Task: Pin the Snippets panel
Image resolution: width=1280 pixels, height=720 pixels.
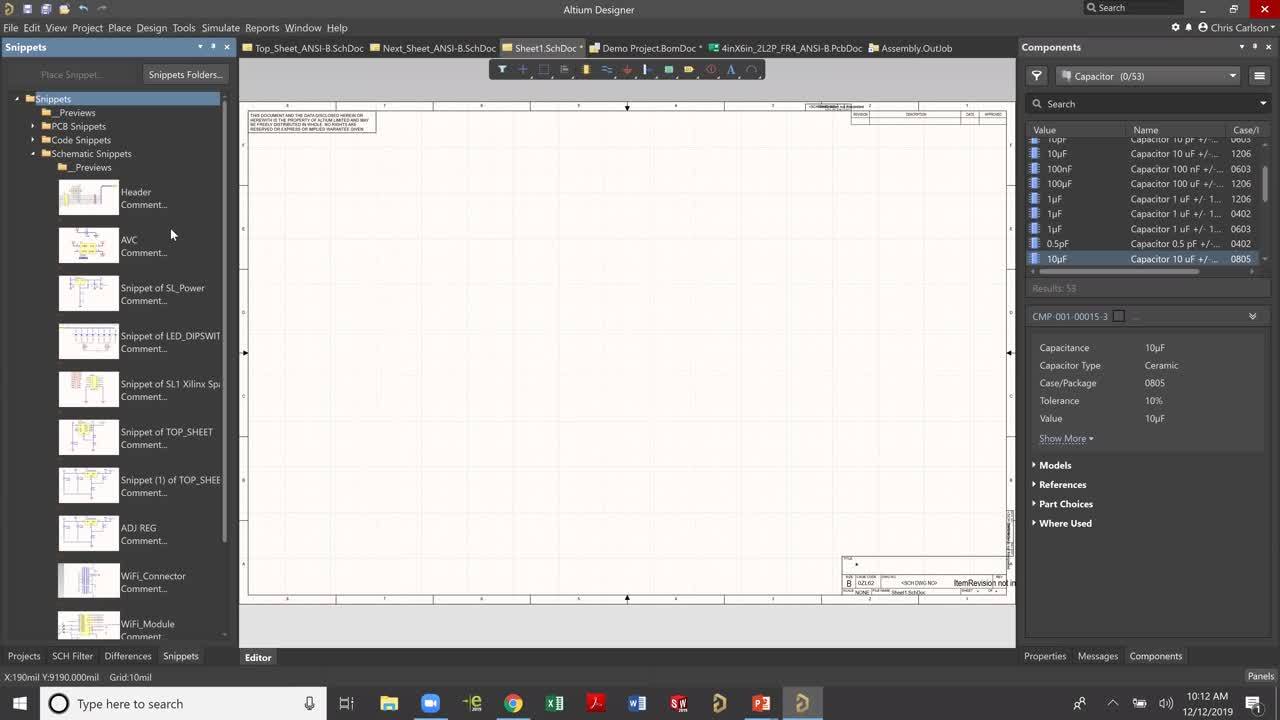Action: pos(212,46)
